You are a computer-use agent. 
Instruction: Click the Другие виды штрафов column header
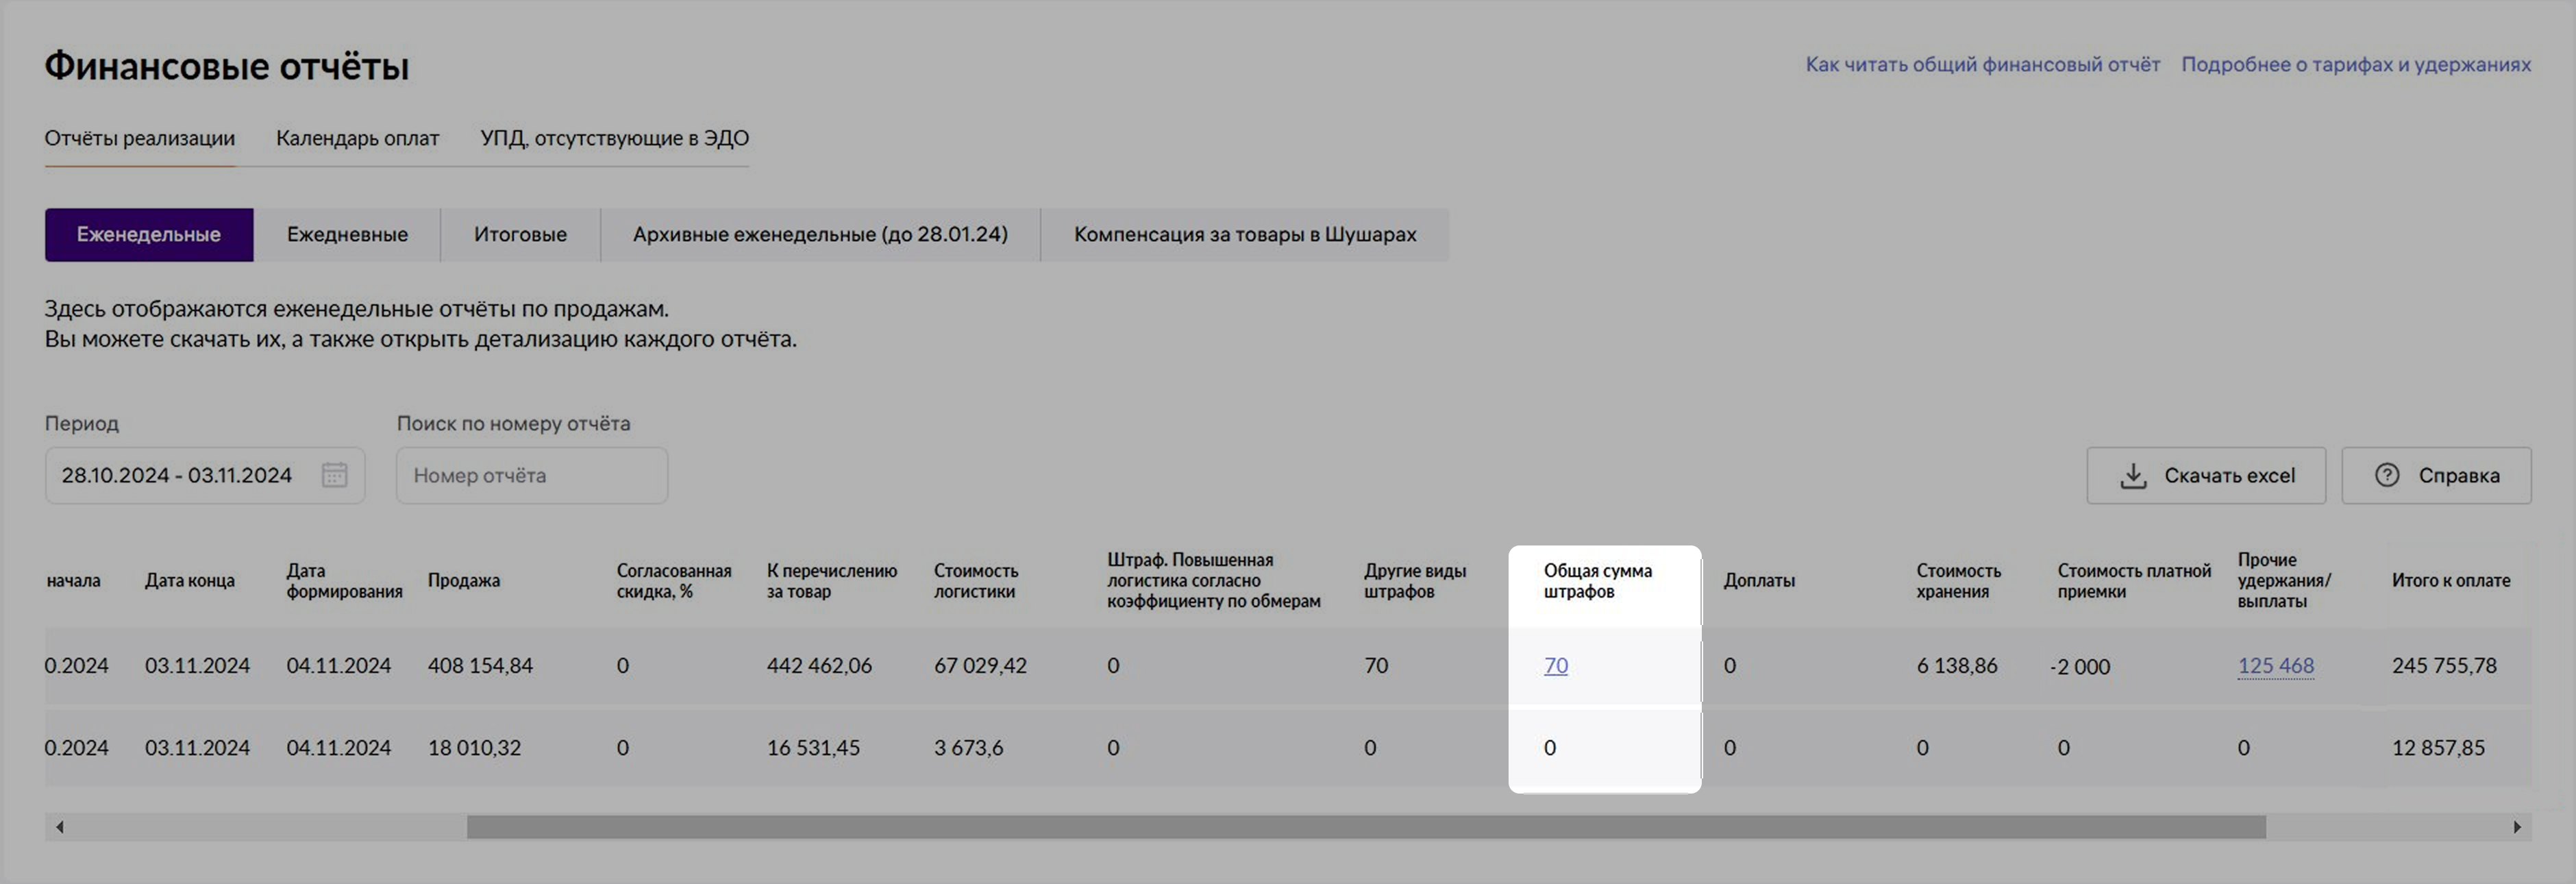click(1415, 581)
